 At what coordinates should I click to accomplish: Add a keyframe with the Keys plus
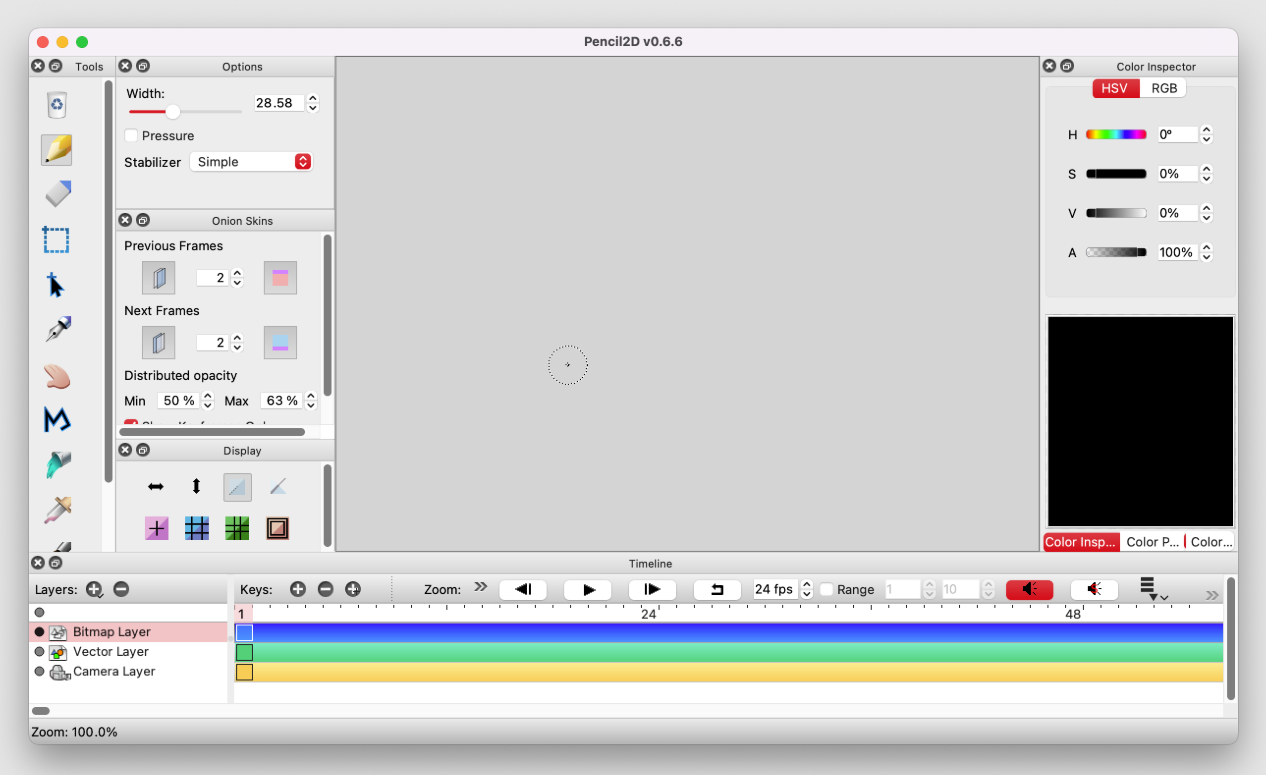pyautogui.click(x=297, y=590)
